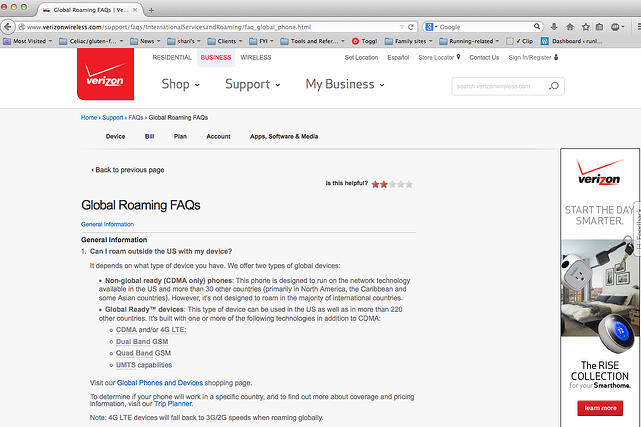Select the Account FAQ category
This screenshot has width=641, height=427.
point(218,136)
